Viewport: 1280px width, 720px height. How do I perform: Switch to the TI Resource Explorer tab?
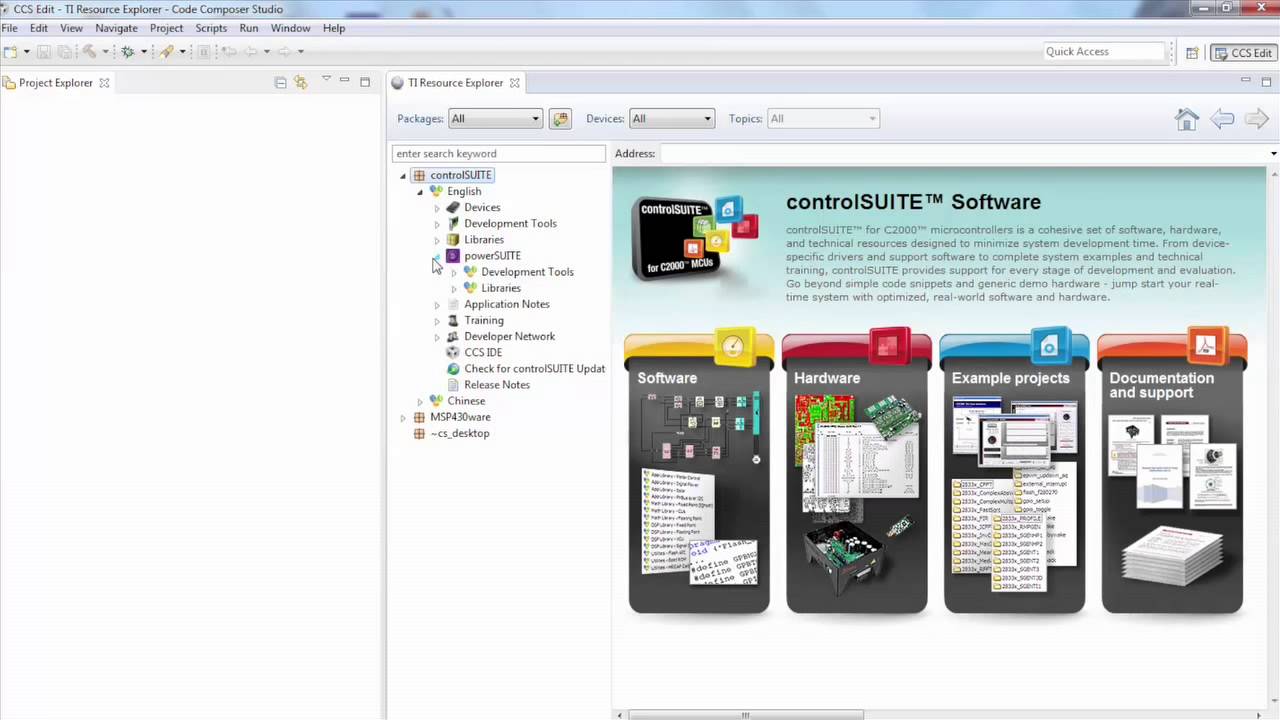(x=455, y=83)
